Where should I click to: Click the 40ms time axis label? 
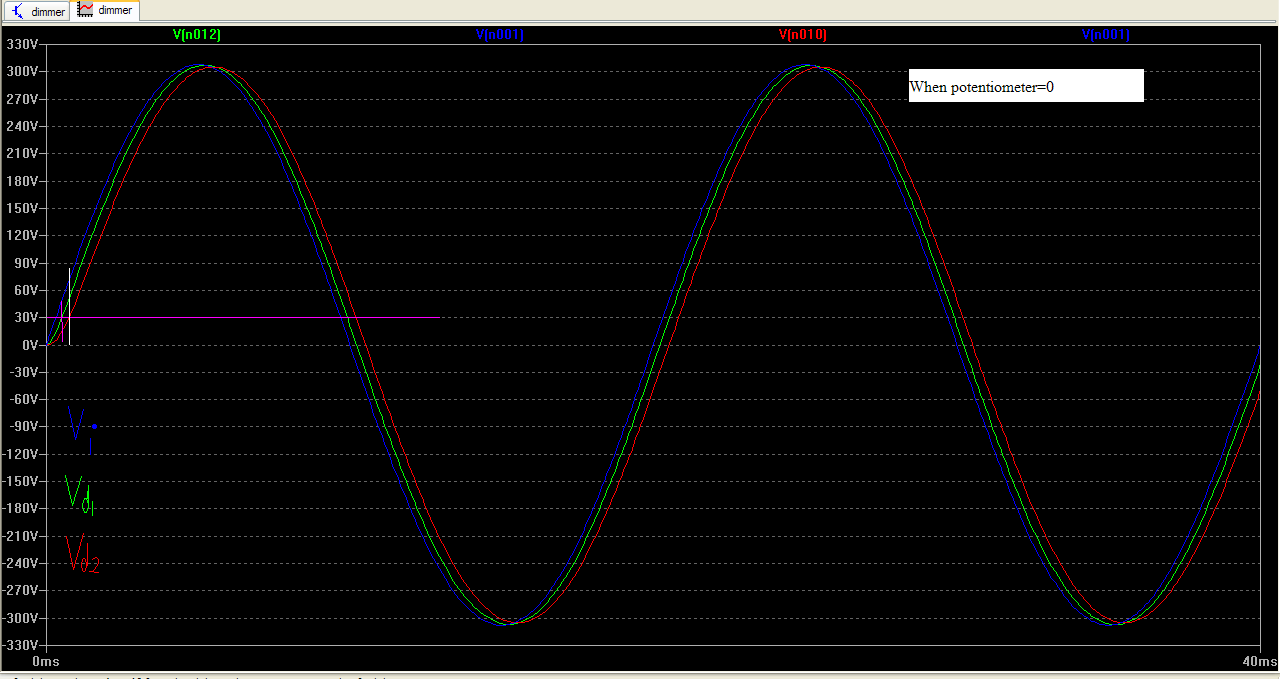(x=1259, y=662)
